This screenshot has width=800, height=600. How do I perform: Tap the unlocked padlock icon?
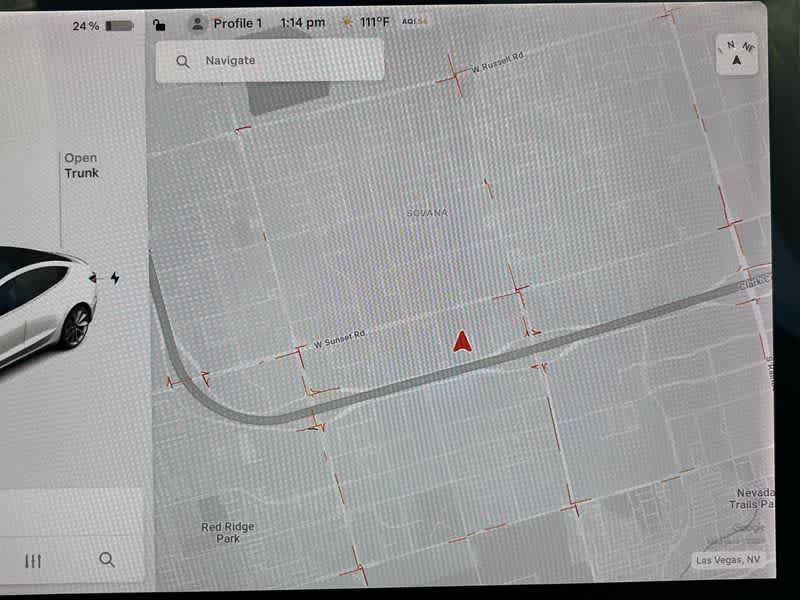pyautogui.click(x=159, y=24)
